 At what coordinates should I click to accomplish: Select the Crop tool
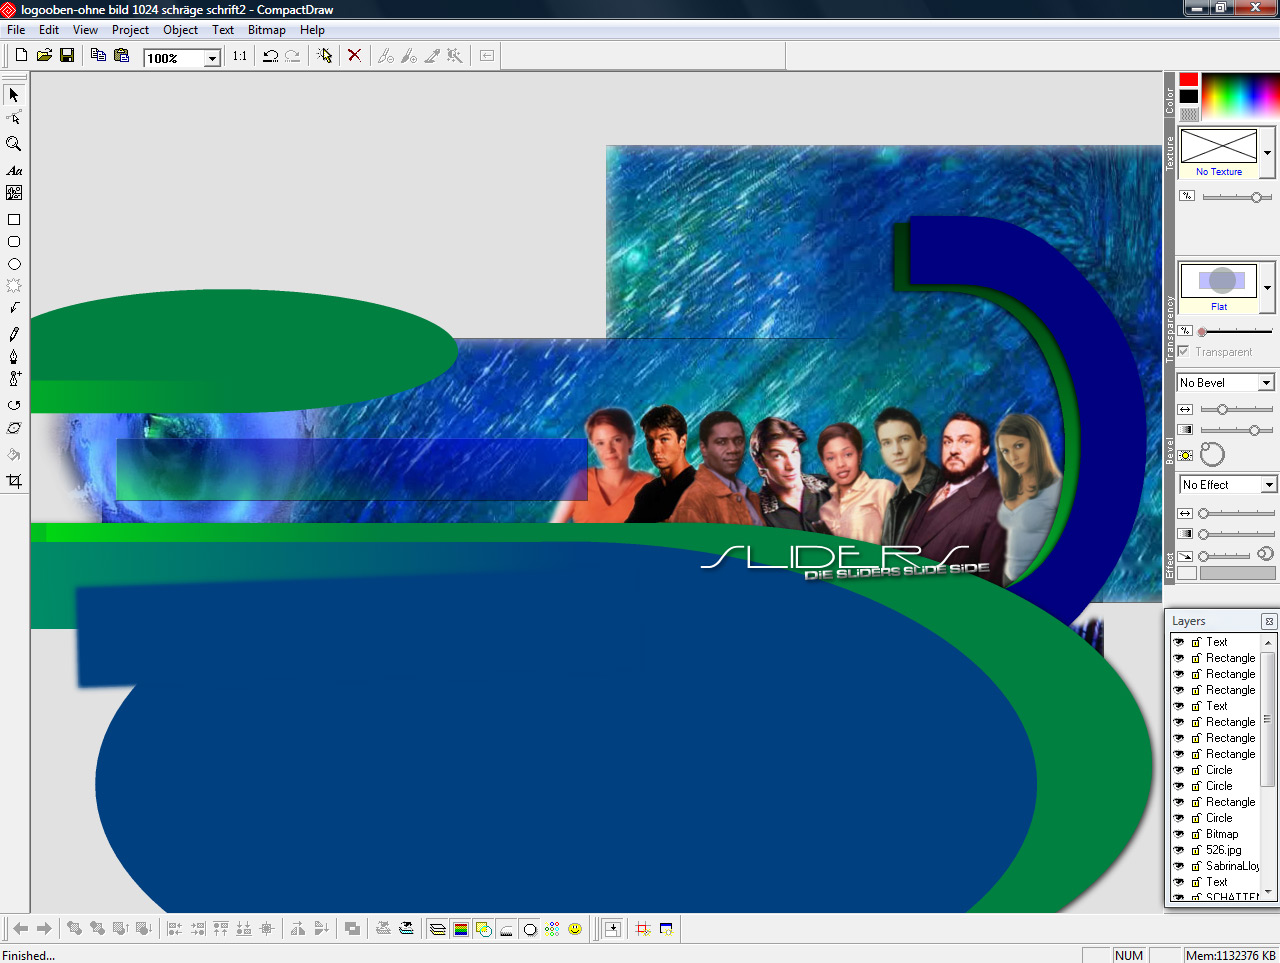tap(14, 481)
